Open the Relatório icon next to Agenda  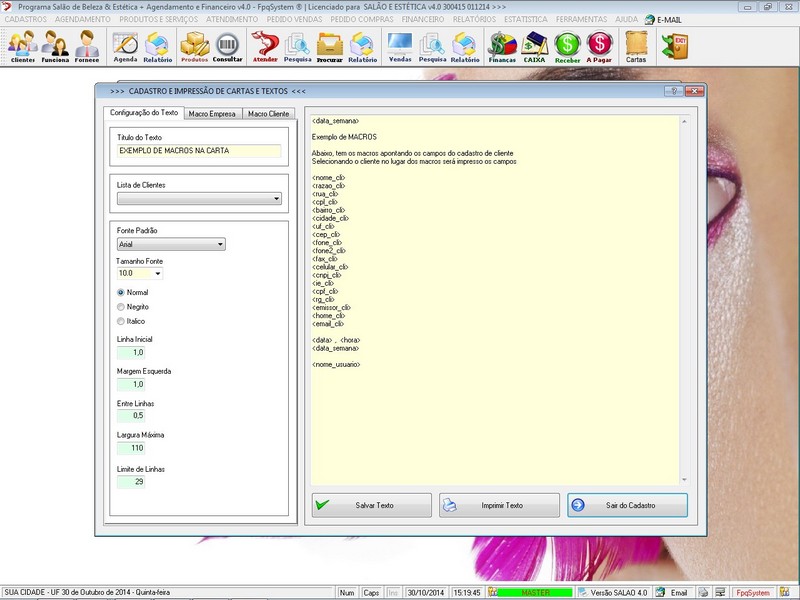157,46
